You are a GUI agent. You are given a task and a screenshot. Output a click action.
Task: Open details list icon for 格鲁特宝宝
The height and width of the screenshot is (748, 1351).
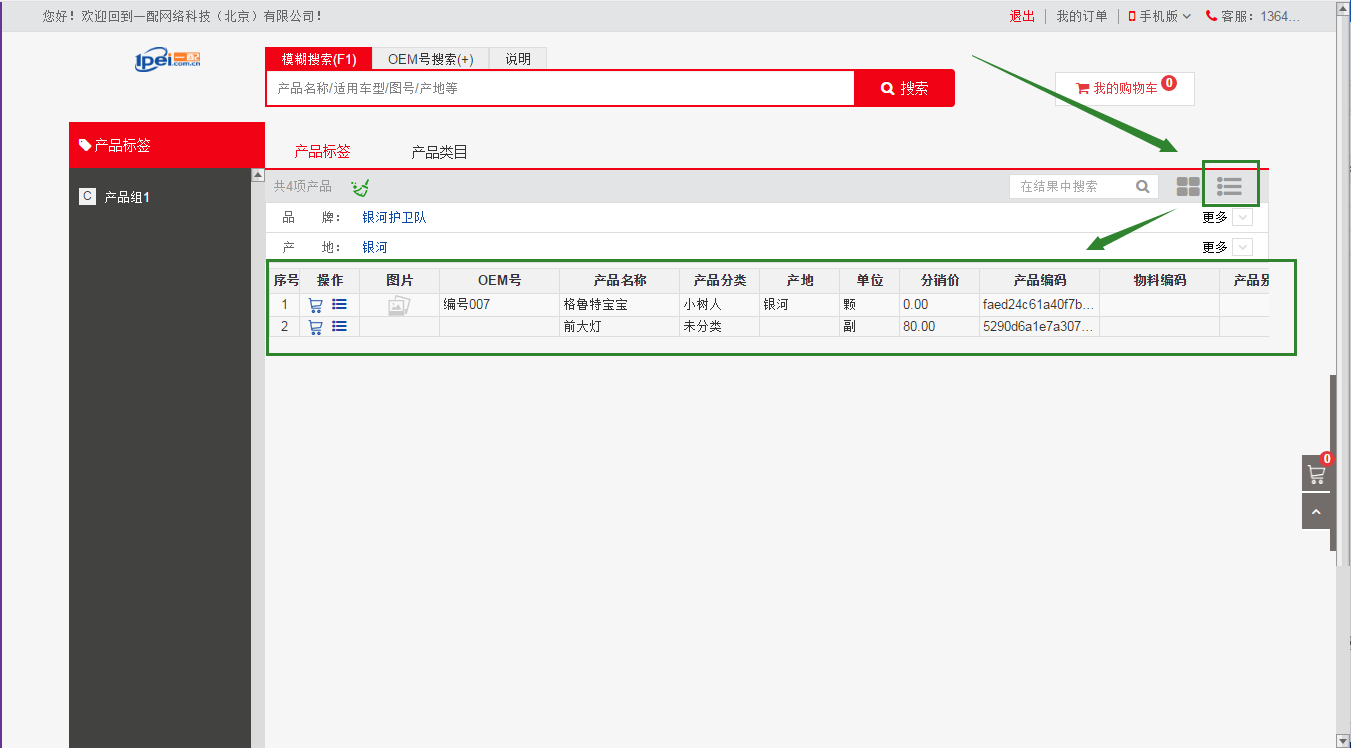[x=339, y=304]
